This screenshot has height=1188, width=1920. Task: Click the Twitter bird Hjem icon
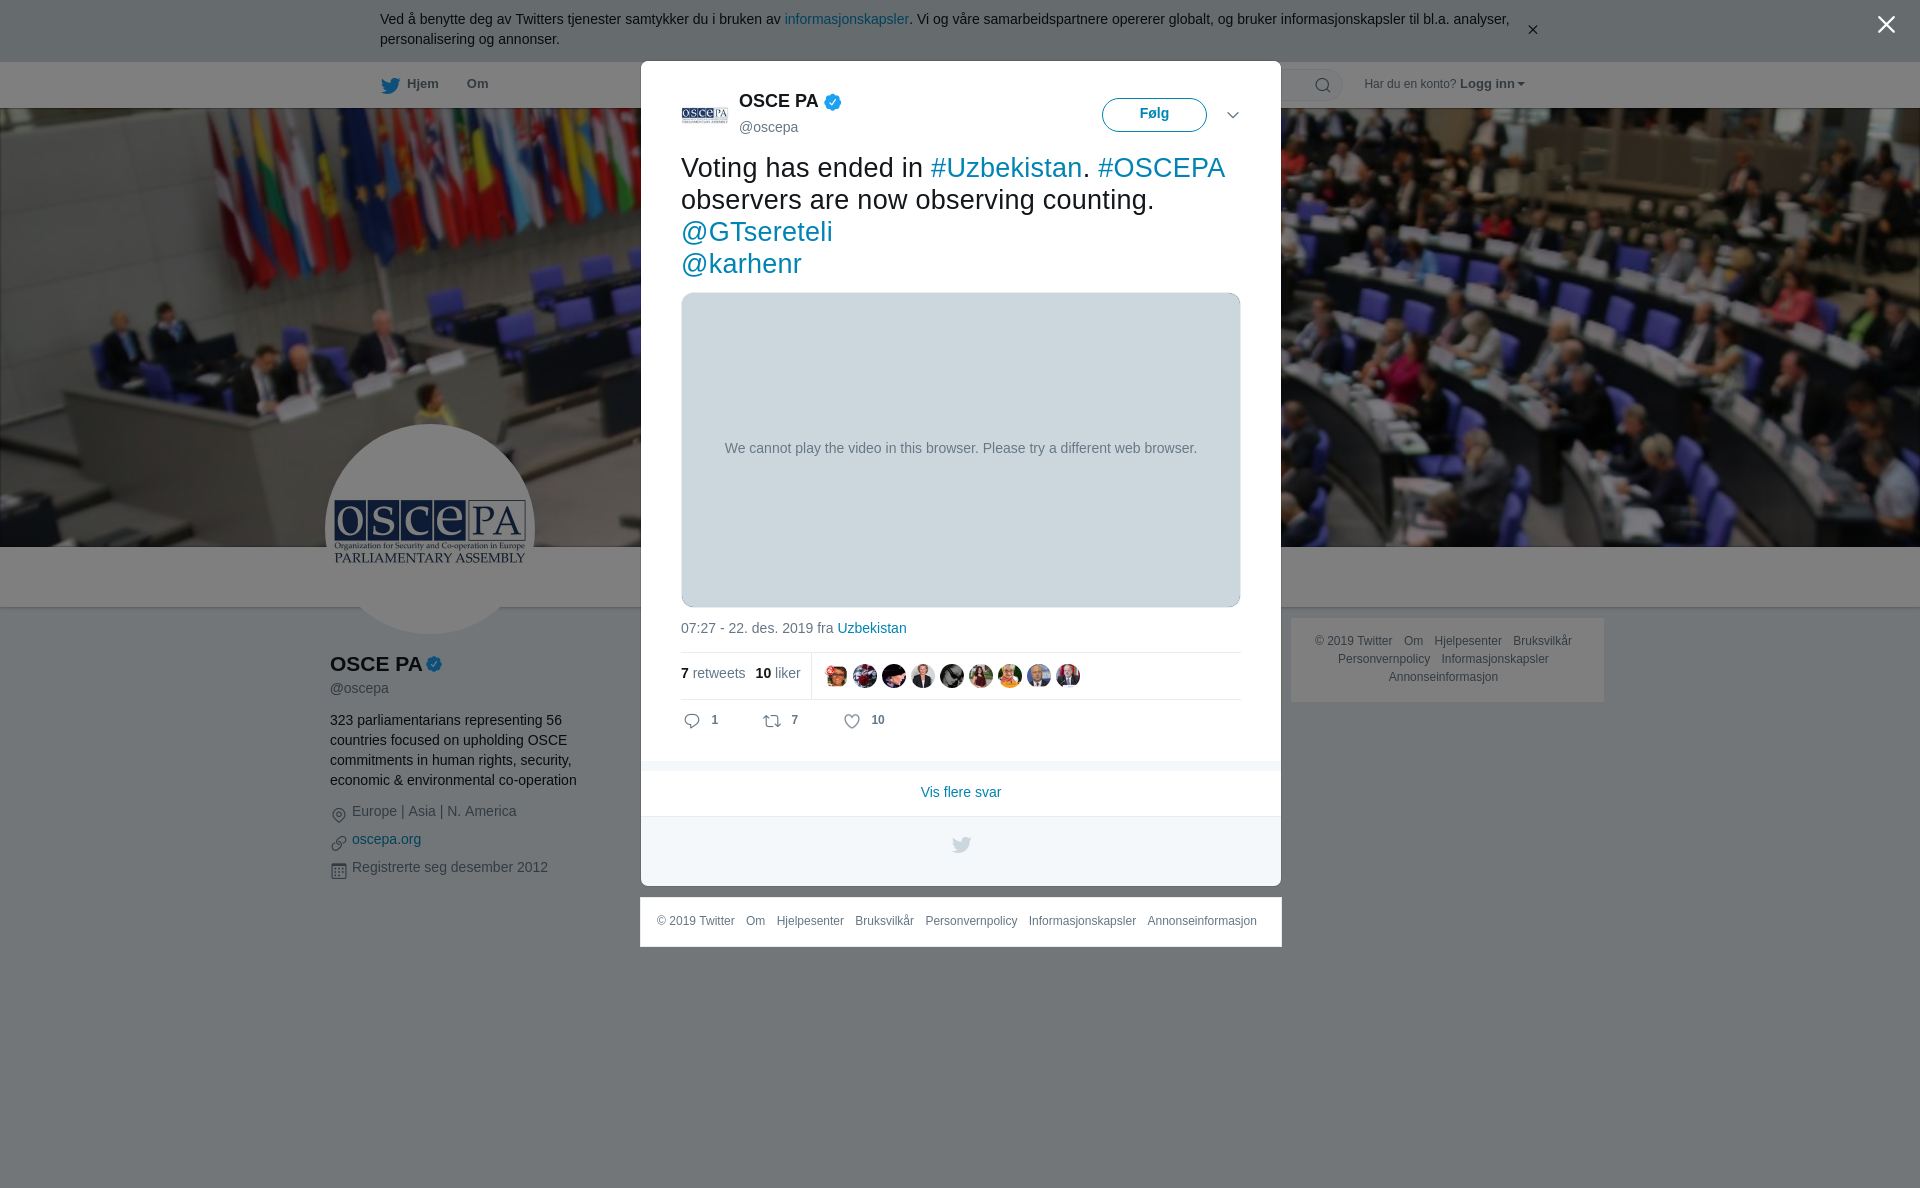point(390,85)
